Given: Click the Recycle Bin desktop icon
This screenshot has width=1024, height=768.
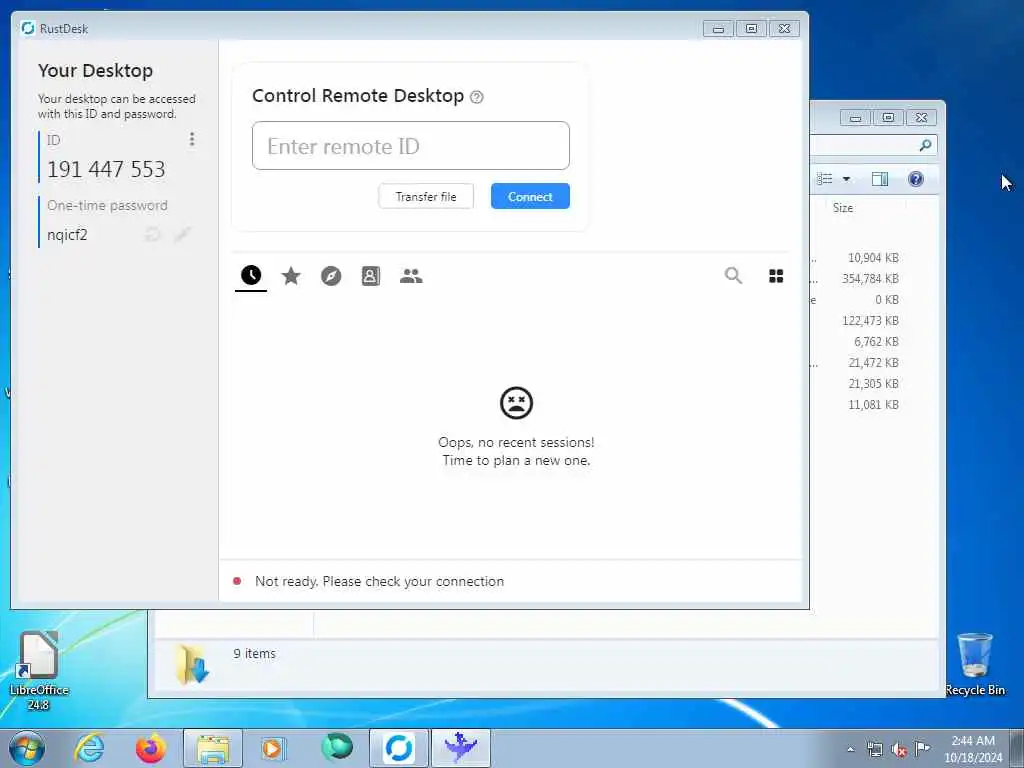Looking at the screenshot, I should (974, 664).
